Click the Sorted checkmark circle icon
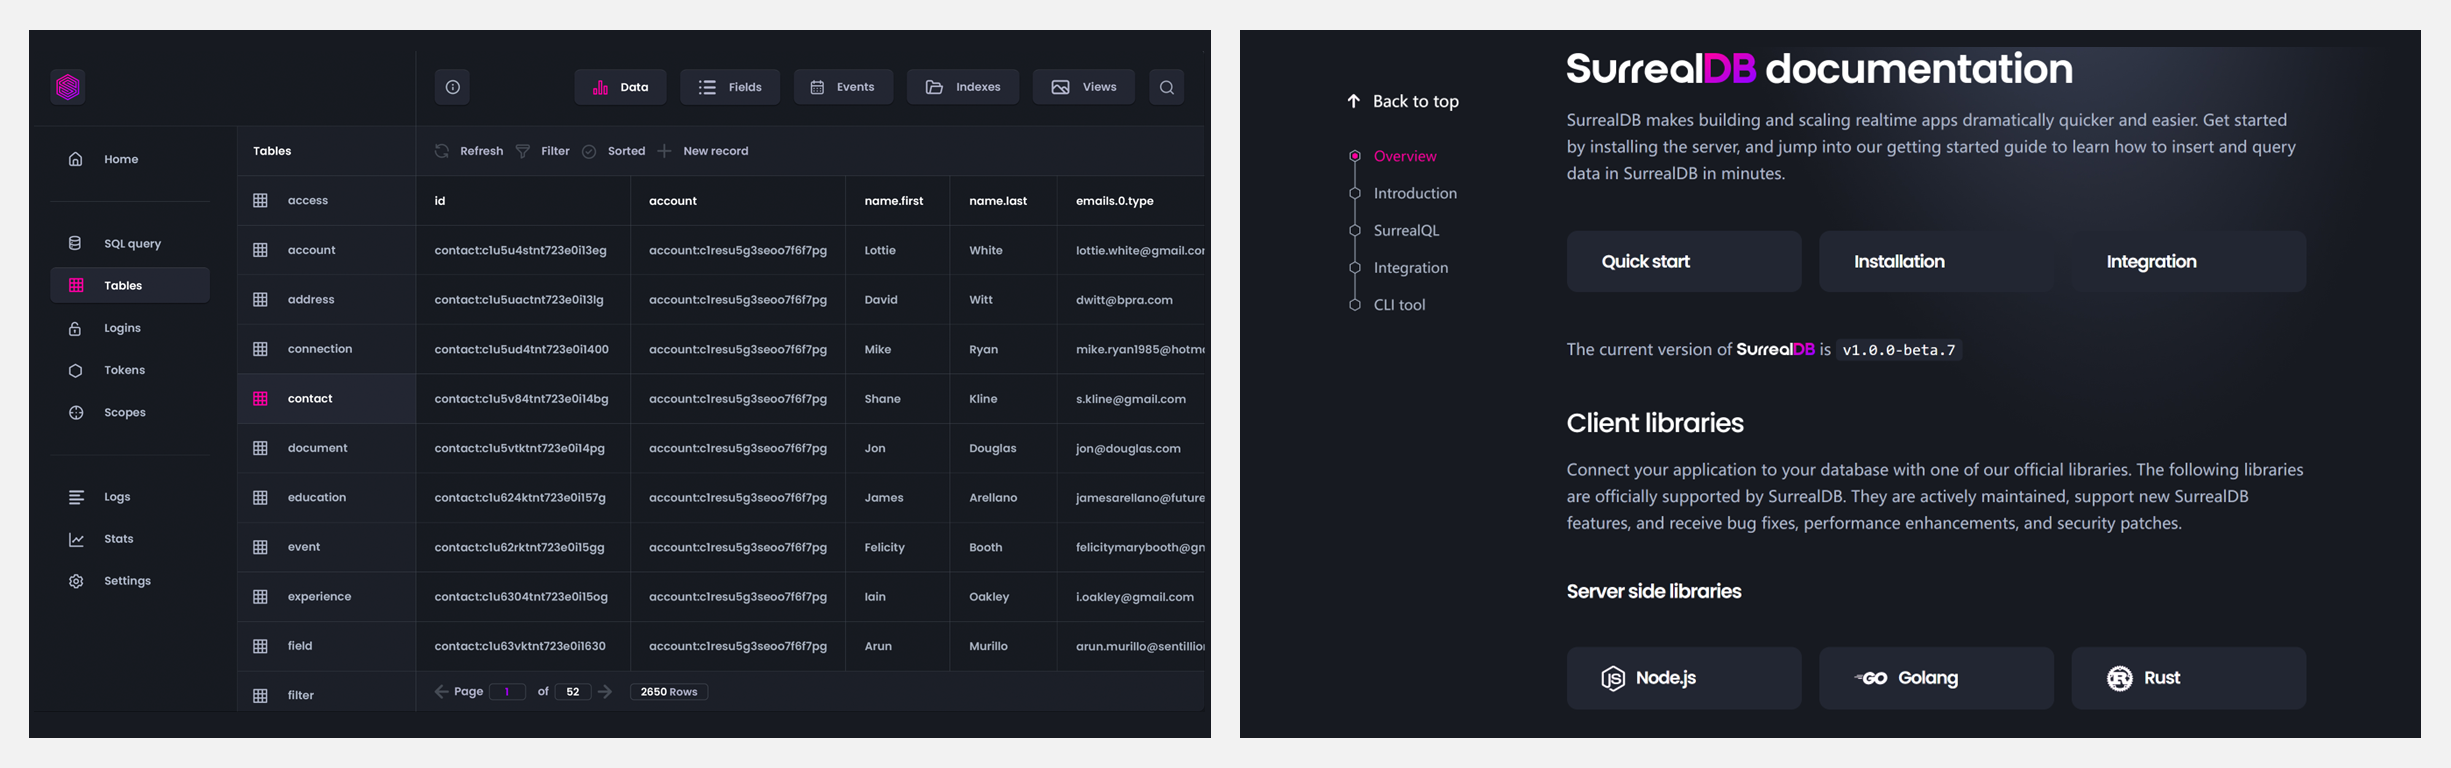2451x768 pixels. 589,151
